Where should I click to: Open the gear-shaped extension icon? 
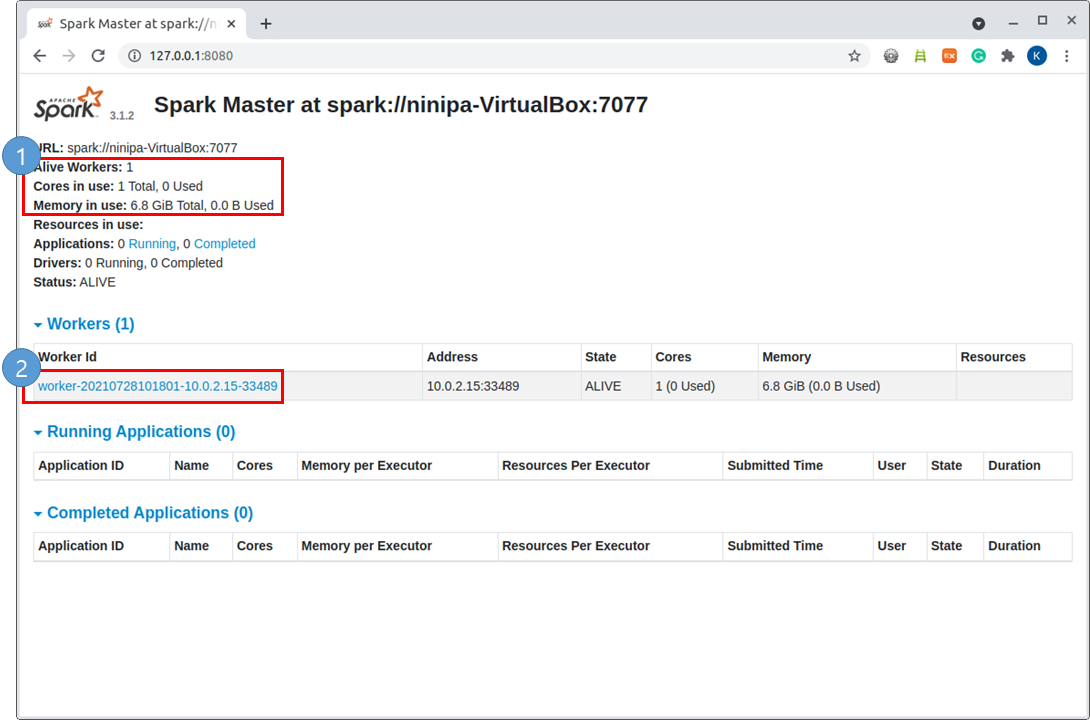click(890, 56)
